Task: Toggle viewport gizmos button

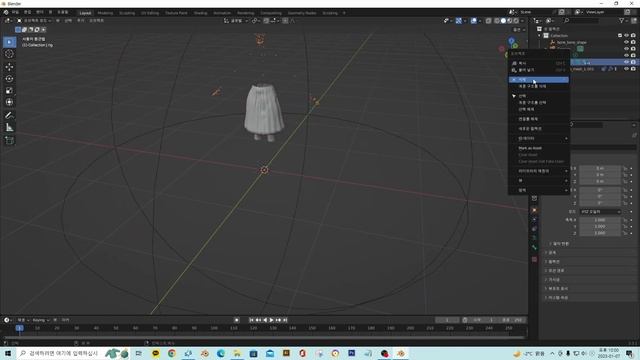Action: click(x=458, y=20)
